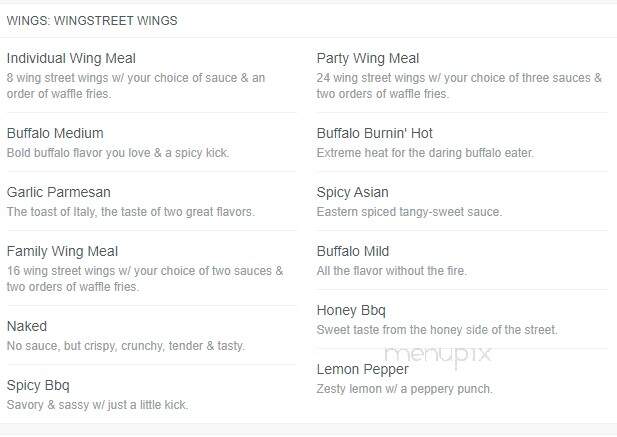617x437 pixels.
Task: Pick the Garlic Parmesan flavor
Action: 59,192
